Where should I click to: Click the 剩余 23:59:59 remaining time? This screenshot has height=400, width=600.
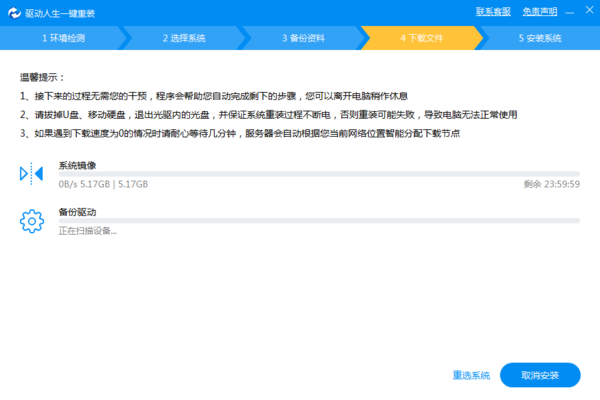(x=551, y=185)
